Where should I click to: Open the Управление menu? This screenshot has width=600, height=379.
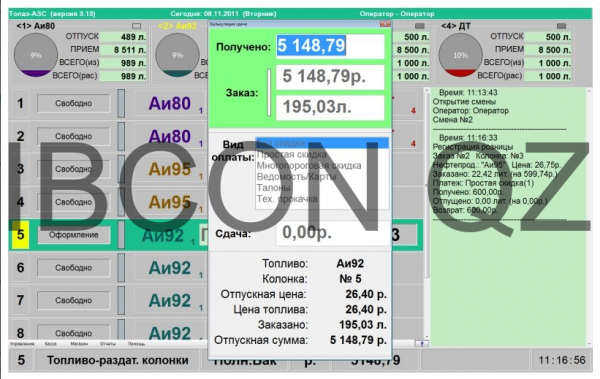tap(22, 344)
